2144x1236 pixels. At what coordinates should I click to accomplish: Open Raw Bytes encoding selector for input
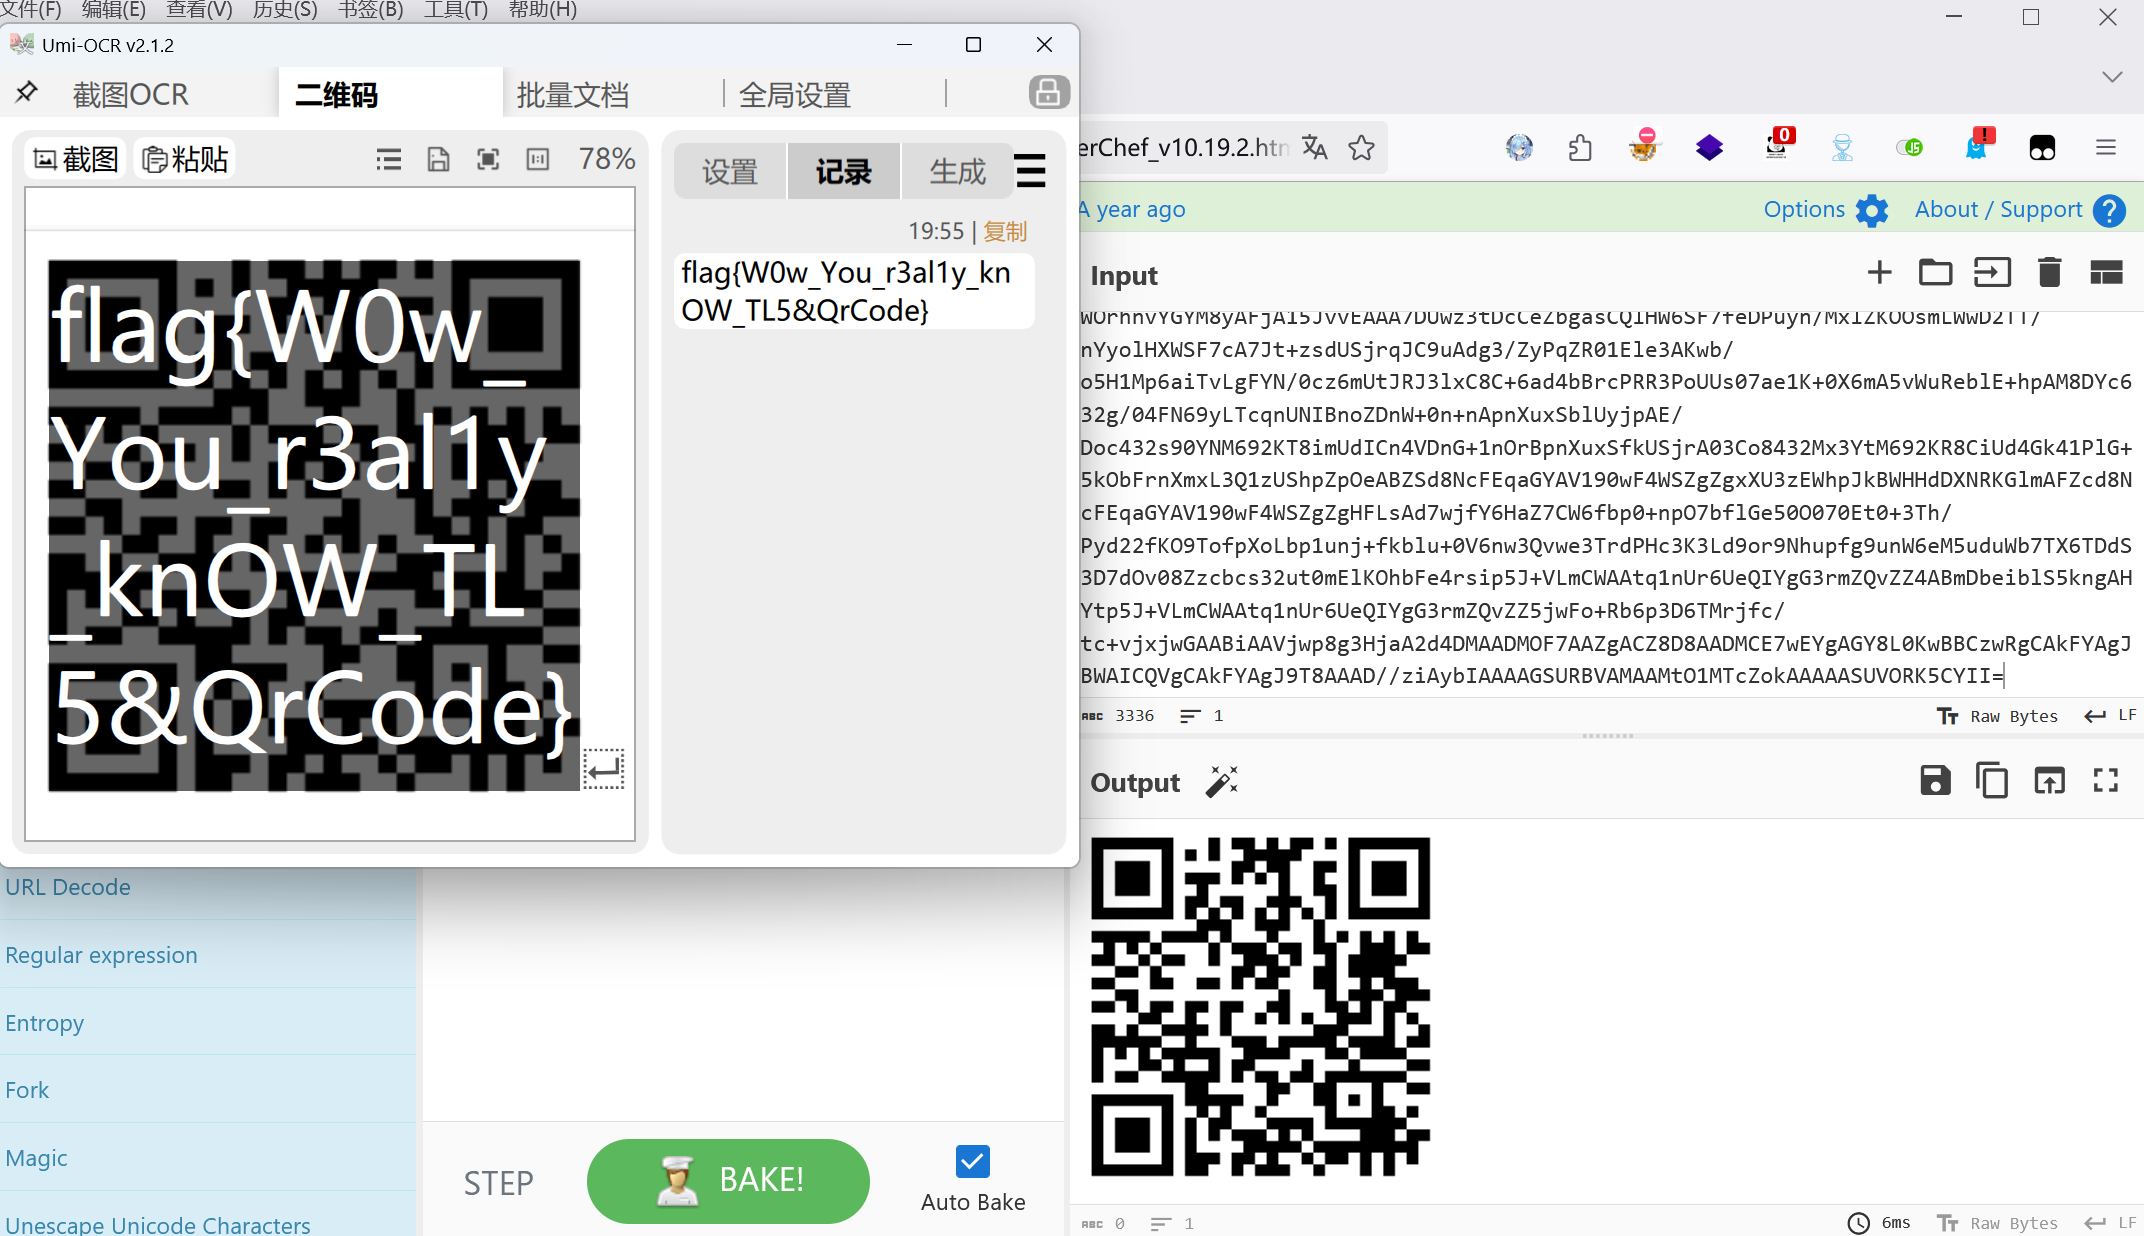click(x=1999, y=716)
